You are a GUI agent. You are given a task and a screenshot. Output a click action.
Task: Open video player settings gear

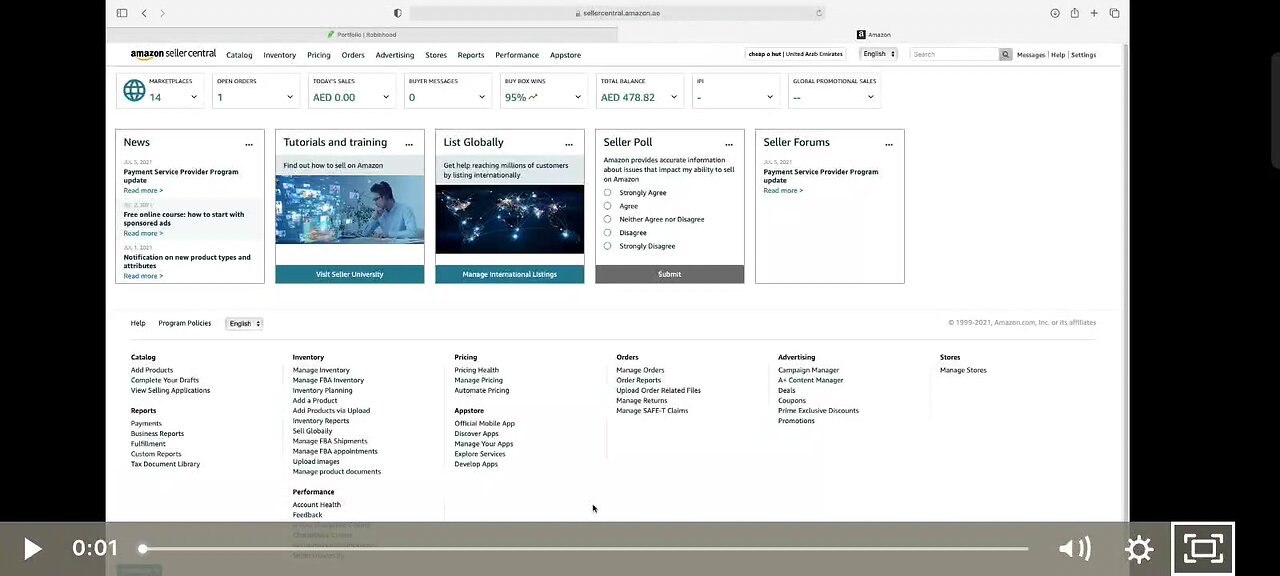1139,549
